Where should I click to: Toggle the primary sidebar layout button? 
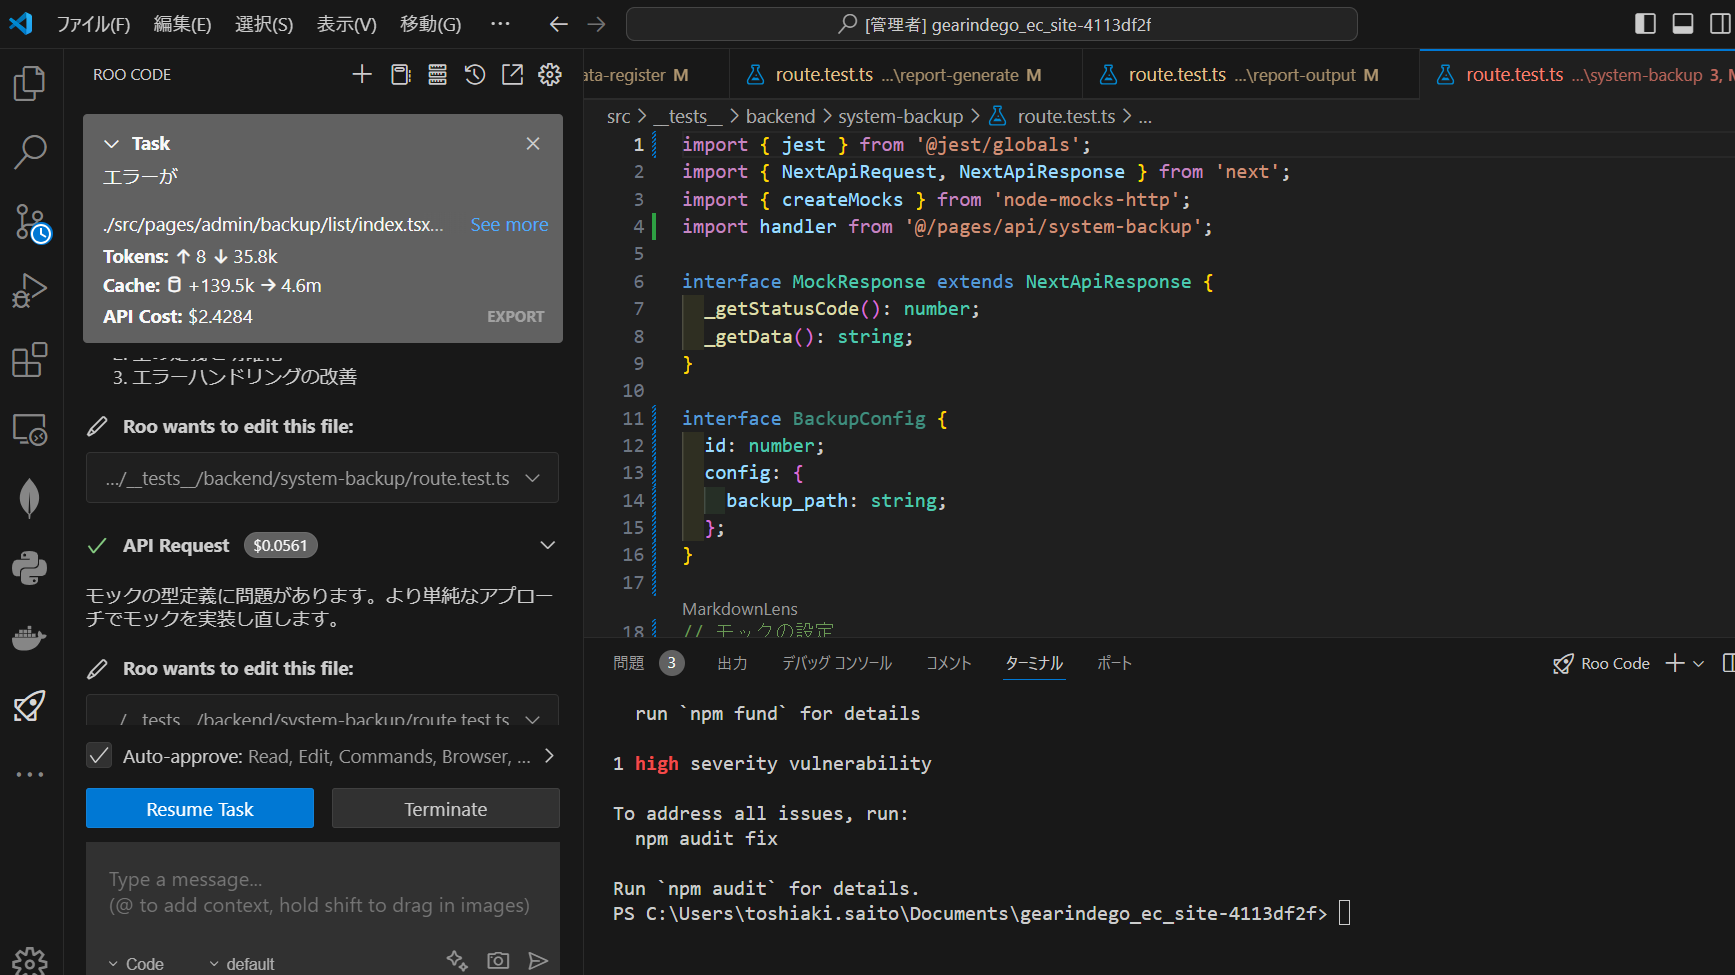click(x=1645, y=24)
